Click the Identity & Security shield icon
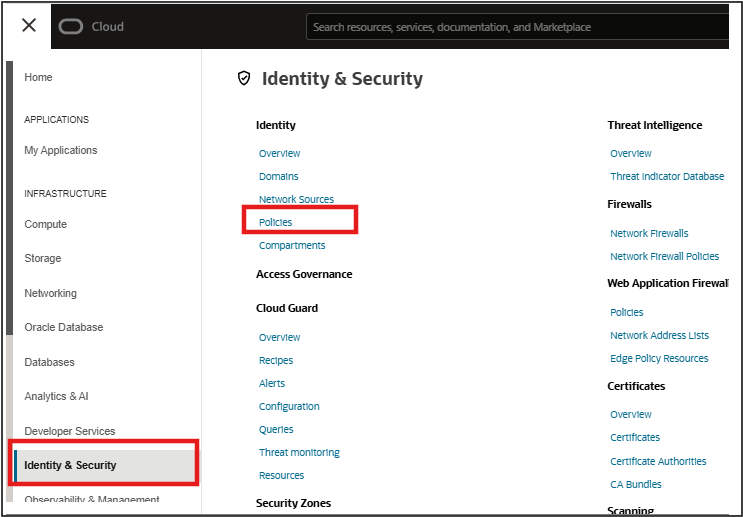Viewport: 743px width, 517px height. (x=244, y=78)
